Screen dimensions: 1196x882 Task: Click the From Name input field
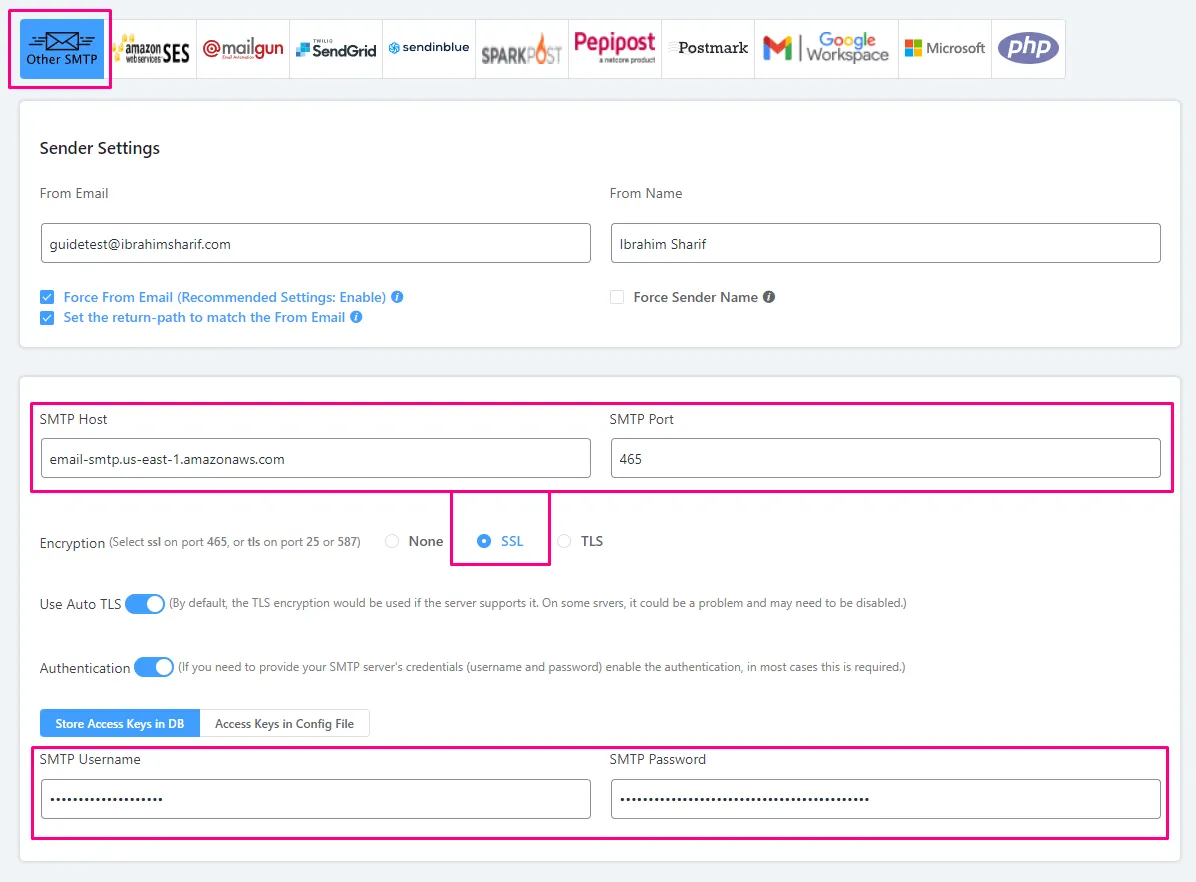point(886,243)
